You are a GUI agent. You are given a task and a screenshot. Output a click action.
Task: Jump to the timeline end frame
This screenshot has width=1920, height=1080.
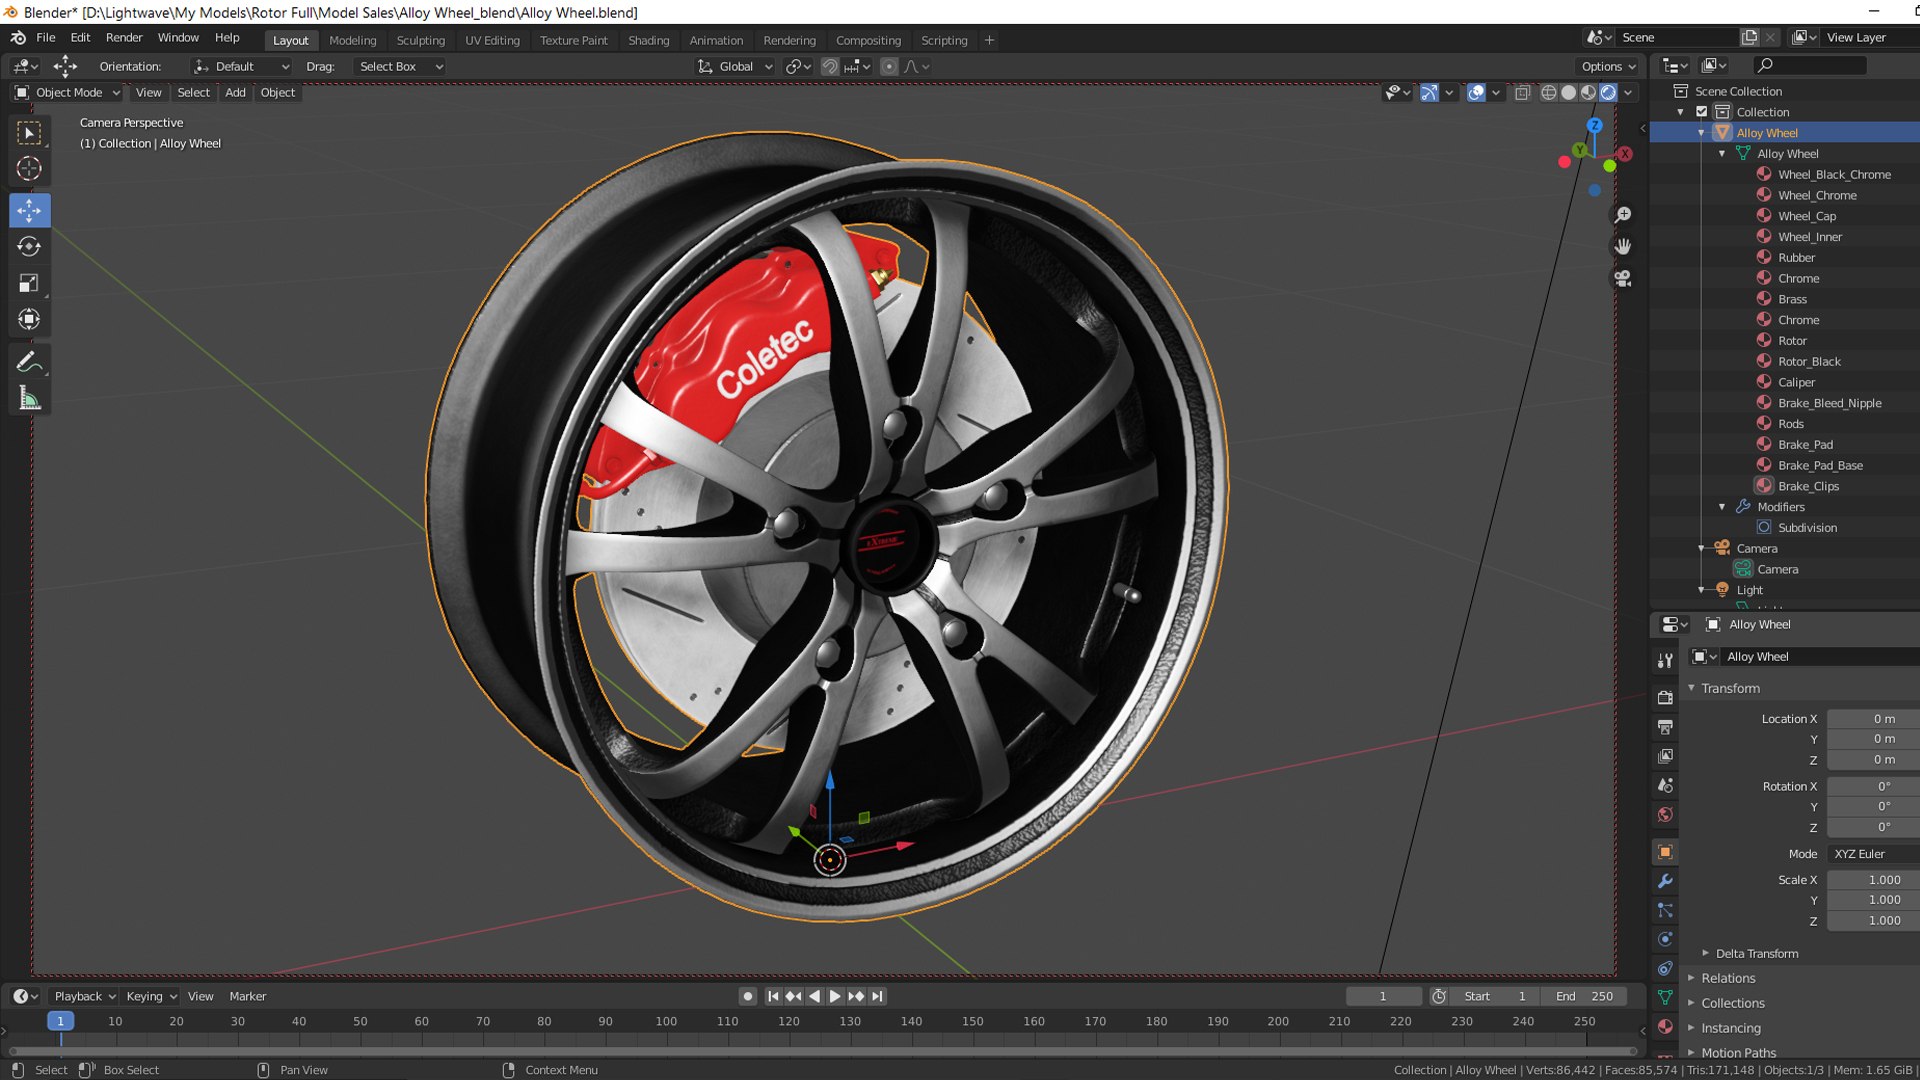pyautogui.click(x=877, y=996)
